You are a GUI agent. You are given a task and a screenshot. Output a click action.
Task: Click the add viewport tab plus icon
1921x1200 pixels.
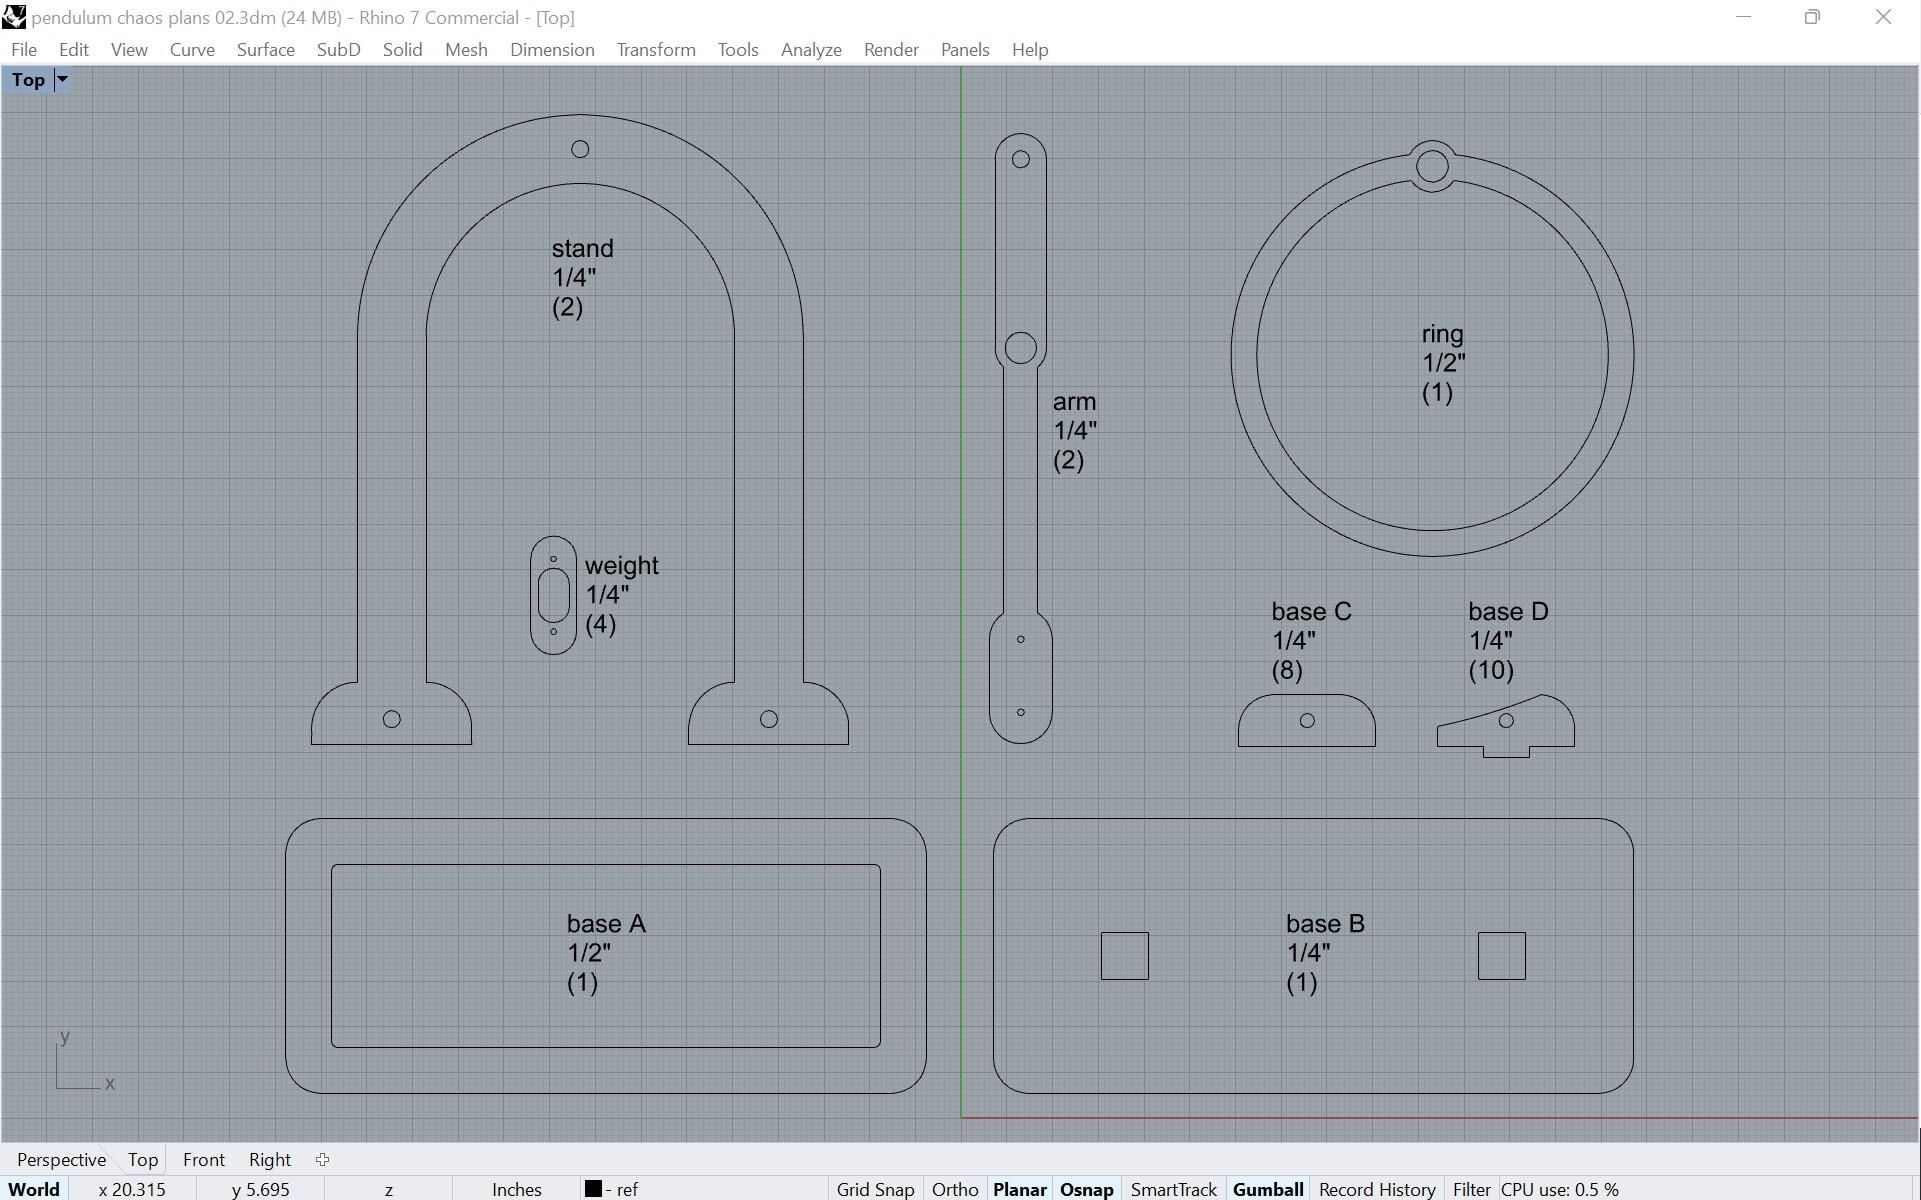click(322, 1160)
